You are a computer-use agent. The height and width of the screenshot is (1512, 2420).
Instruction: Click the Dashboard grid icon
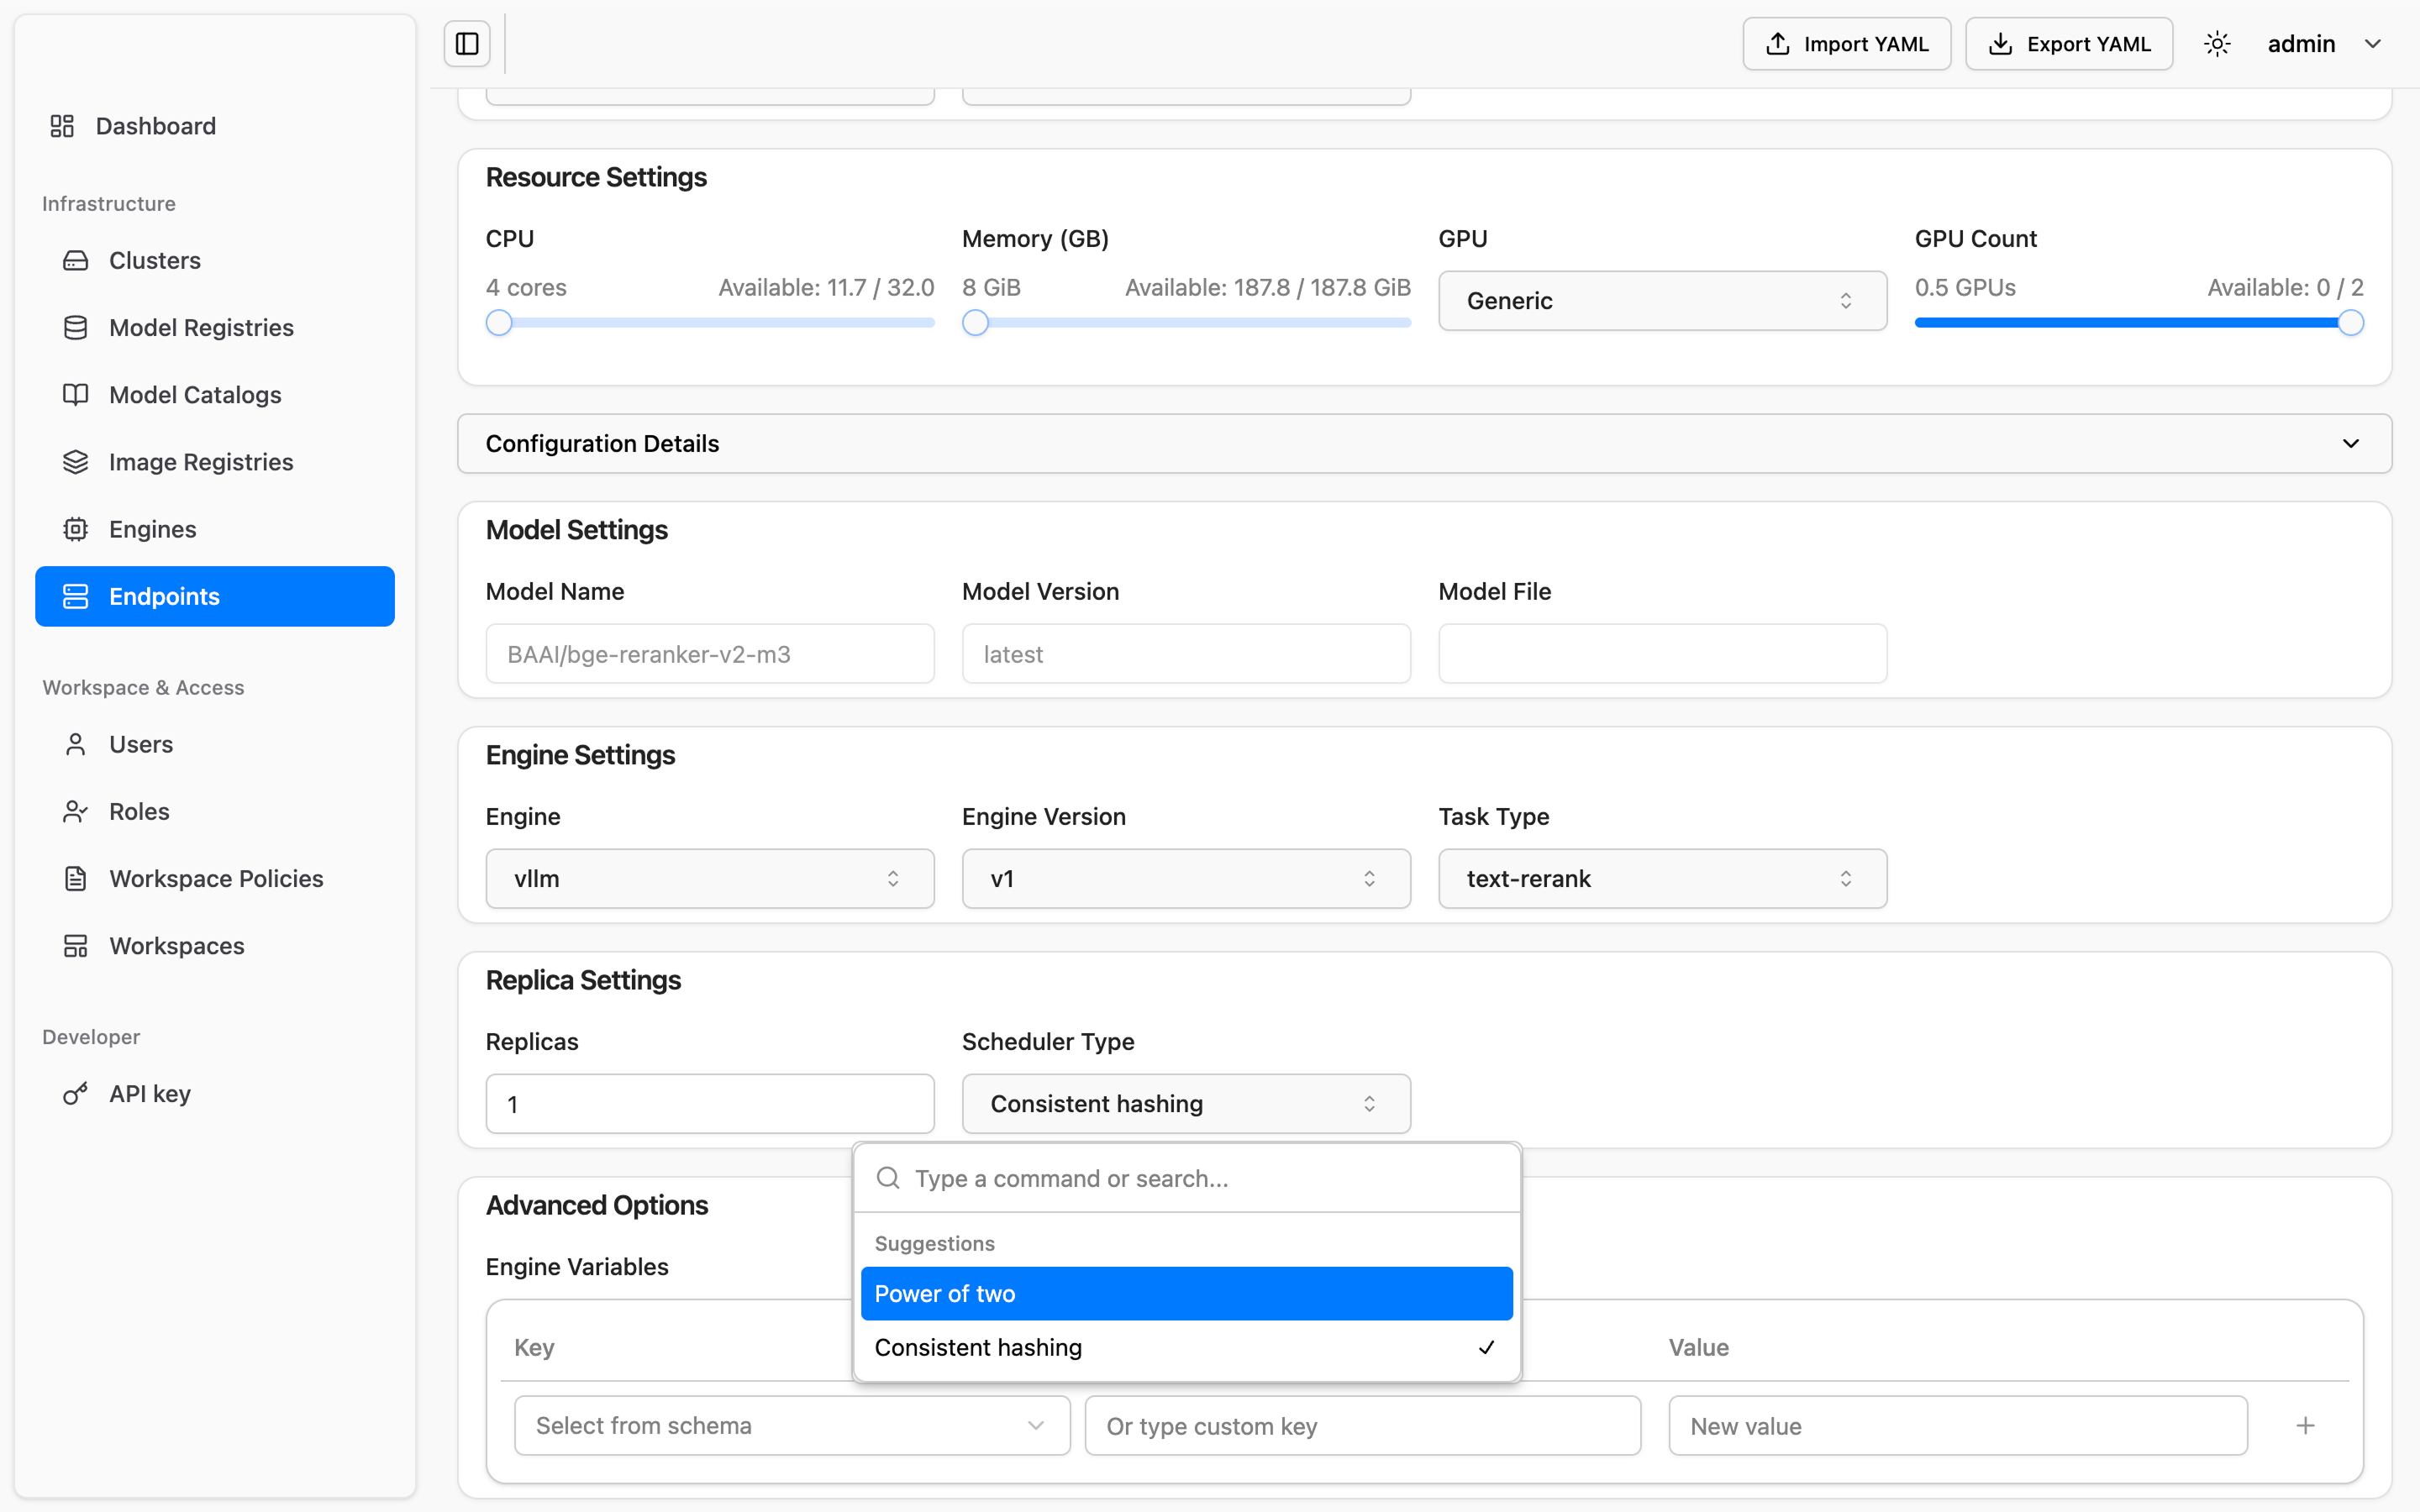tap(62, 126)
